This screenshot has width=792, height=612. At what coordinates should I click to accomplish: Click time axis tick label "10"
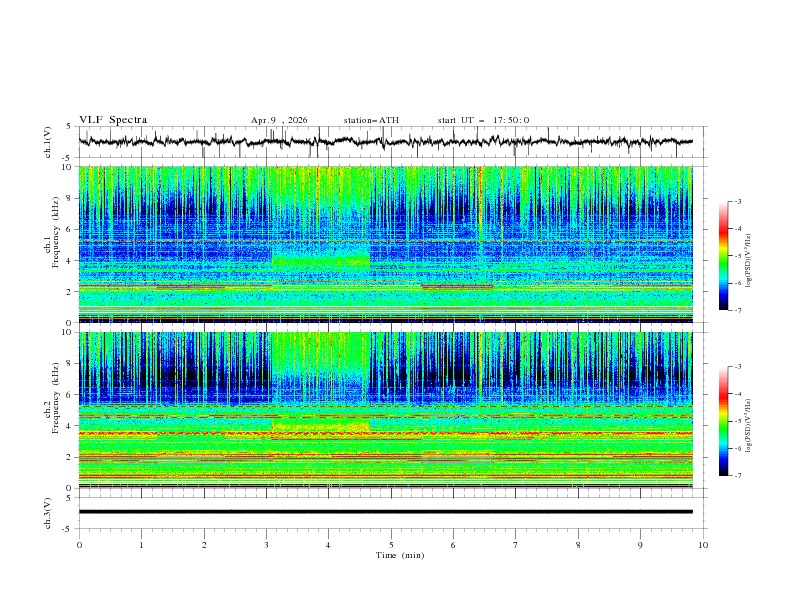[x=703, y=545]
